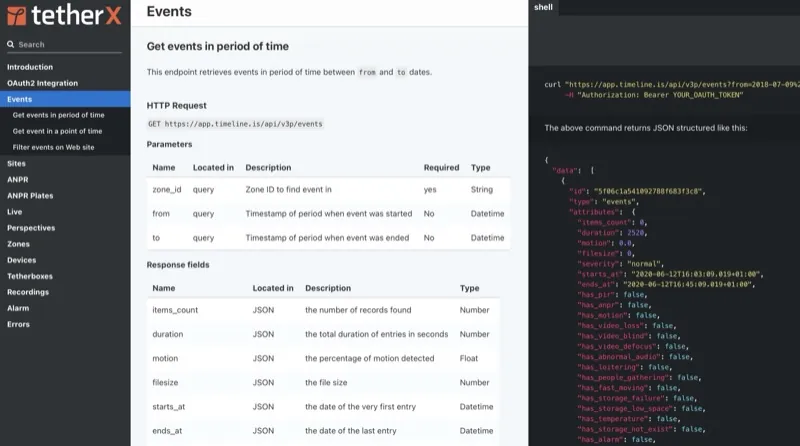Click the JSON "severity" line
The image size is (800, 446).
(620, 264)
